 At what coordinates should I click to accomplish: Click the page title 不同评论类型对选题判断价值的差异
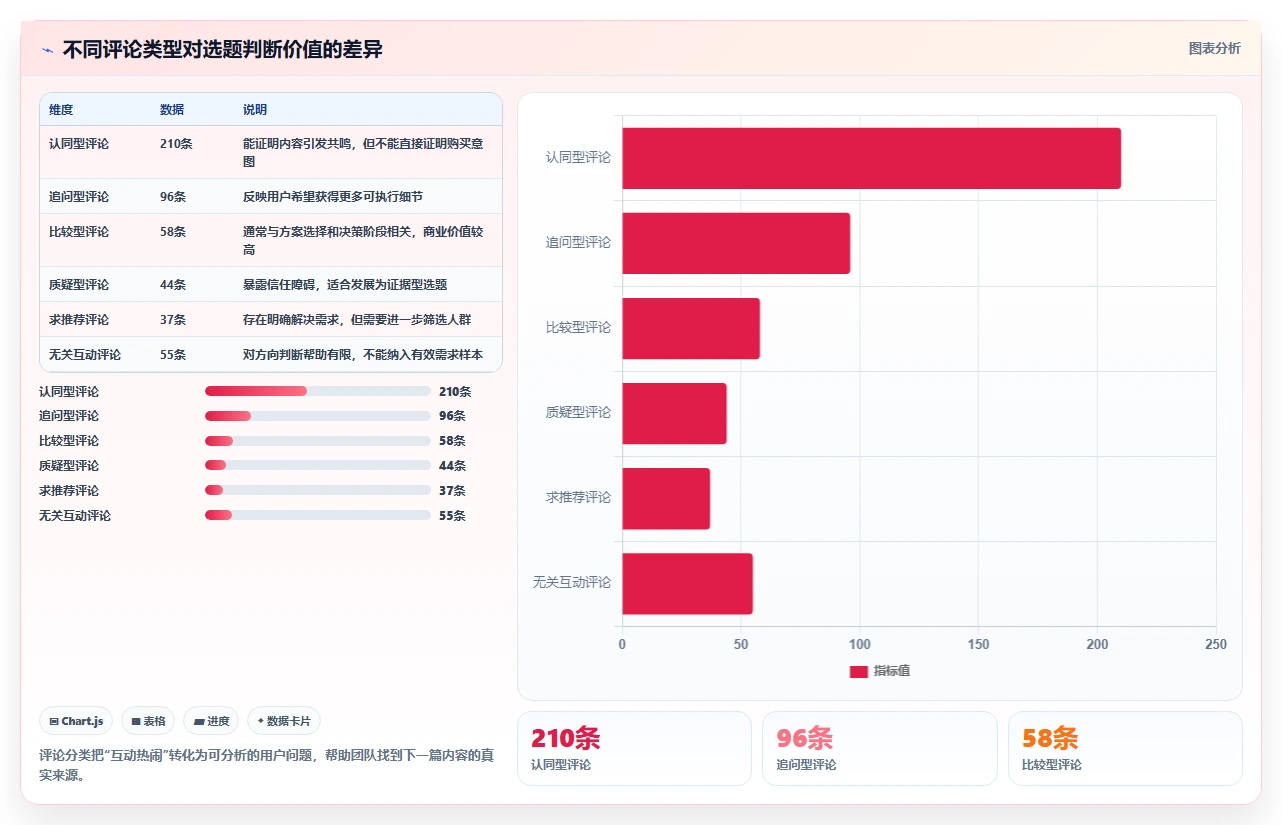222,49
